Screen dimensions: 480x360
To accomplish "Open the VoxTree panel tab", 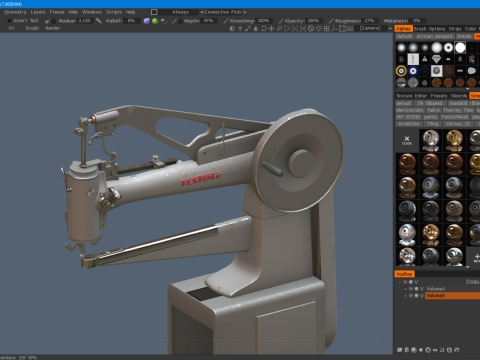I will [404, 274].
